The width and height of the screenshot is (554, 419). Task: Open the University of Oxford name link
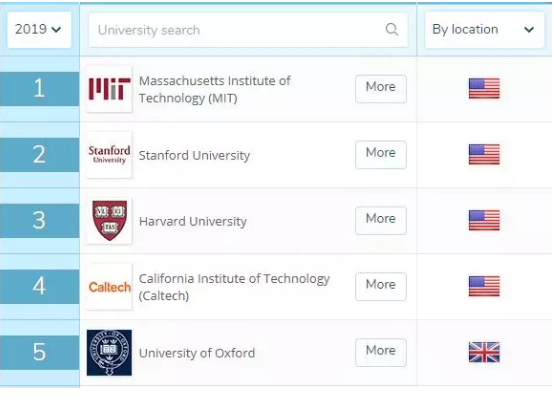197,353
